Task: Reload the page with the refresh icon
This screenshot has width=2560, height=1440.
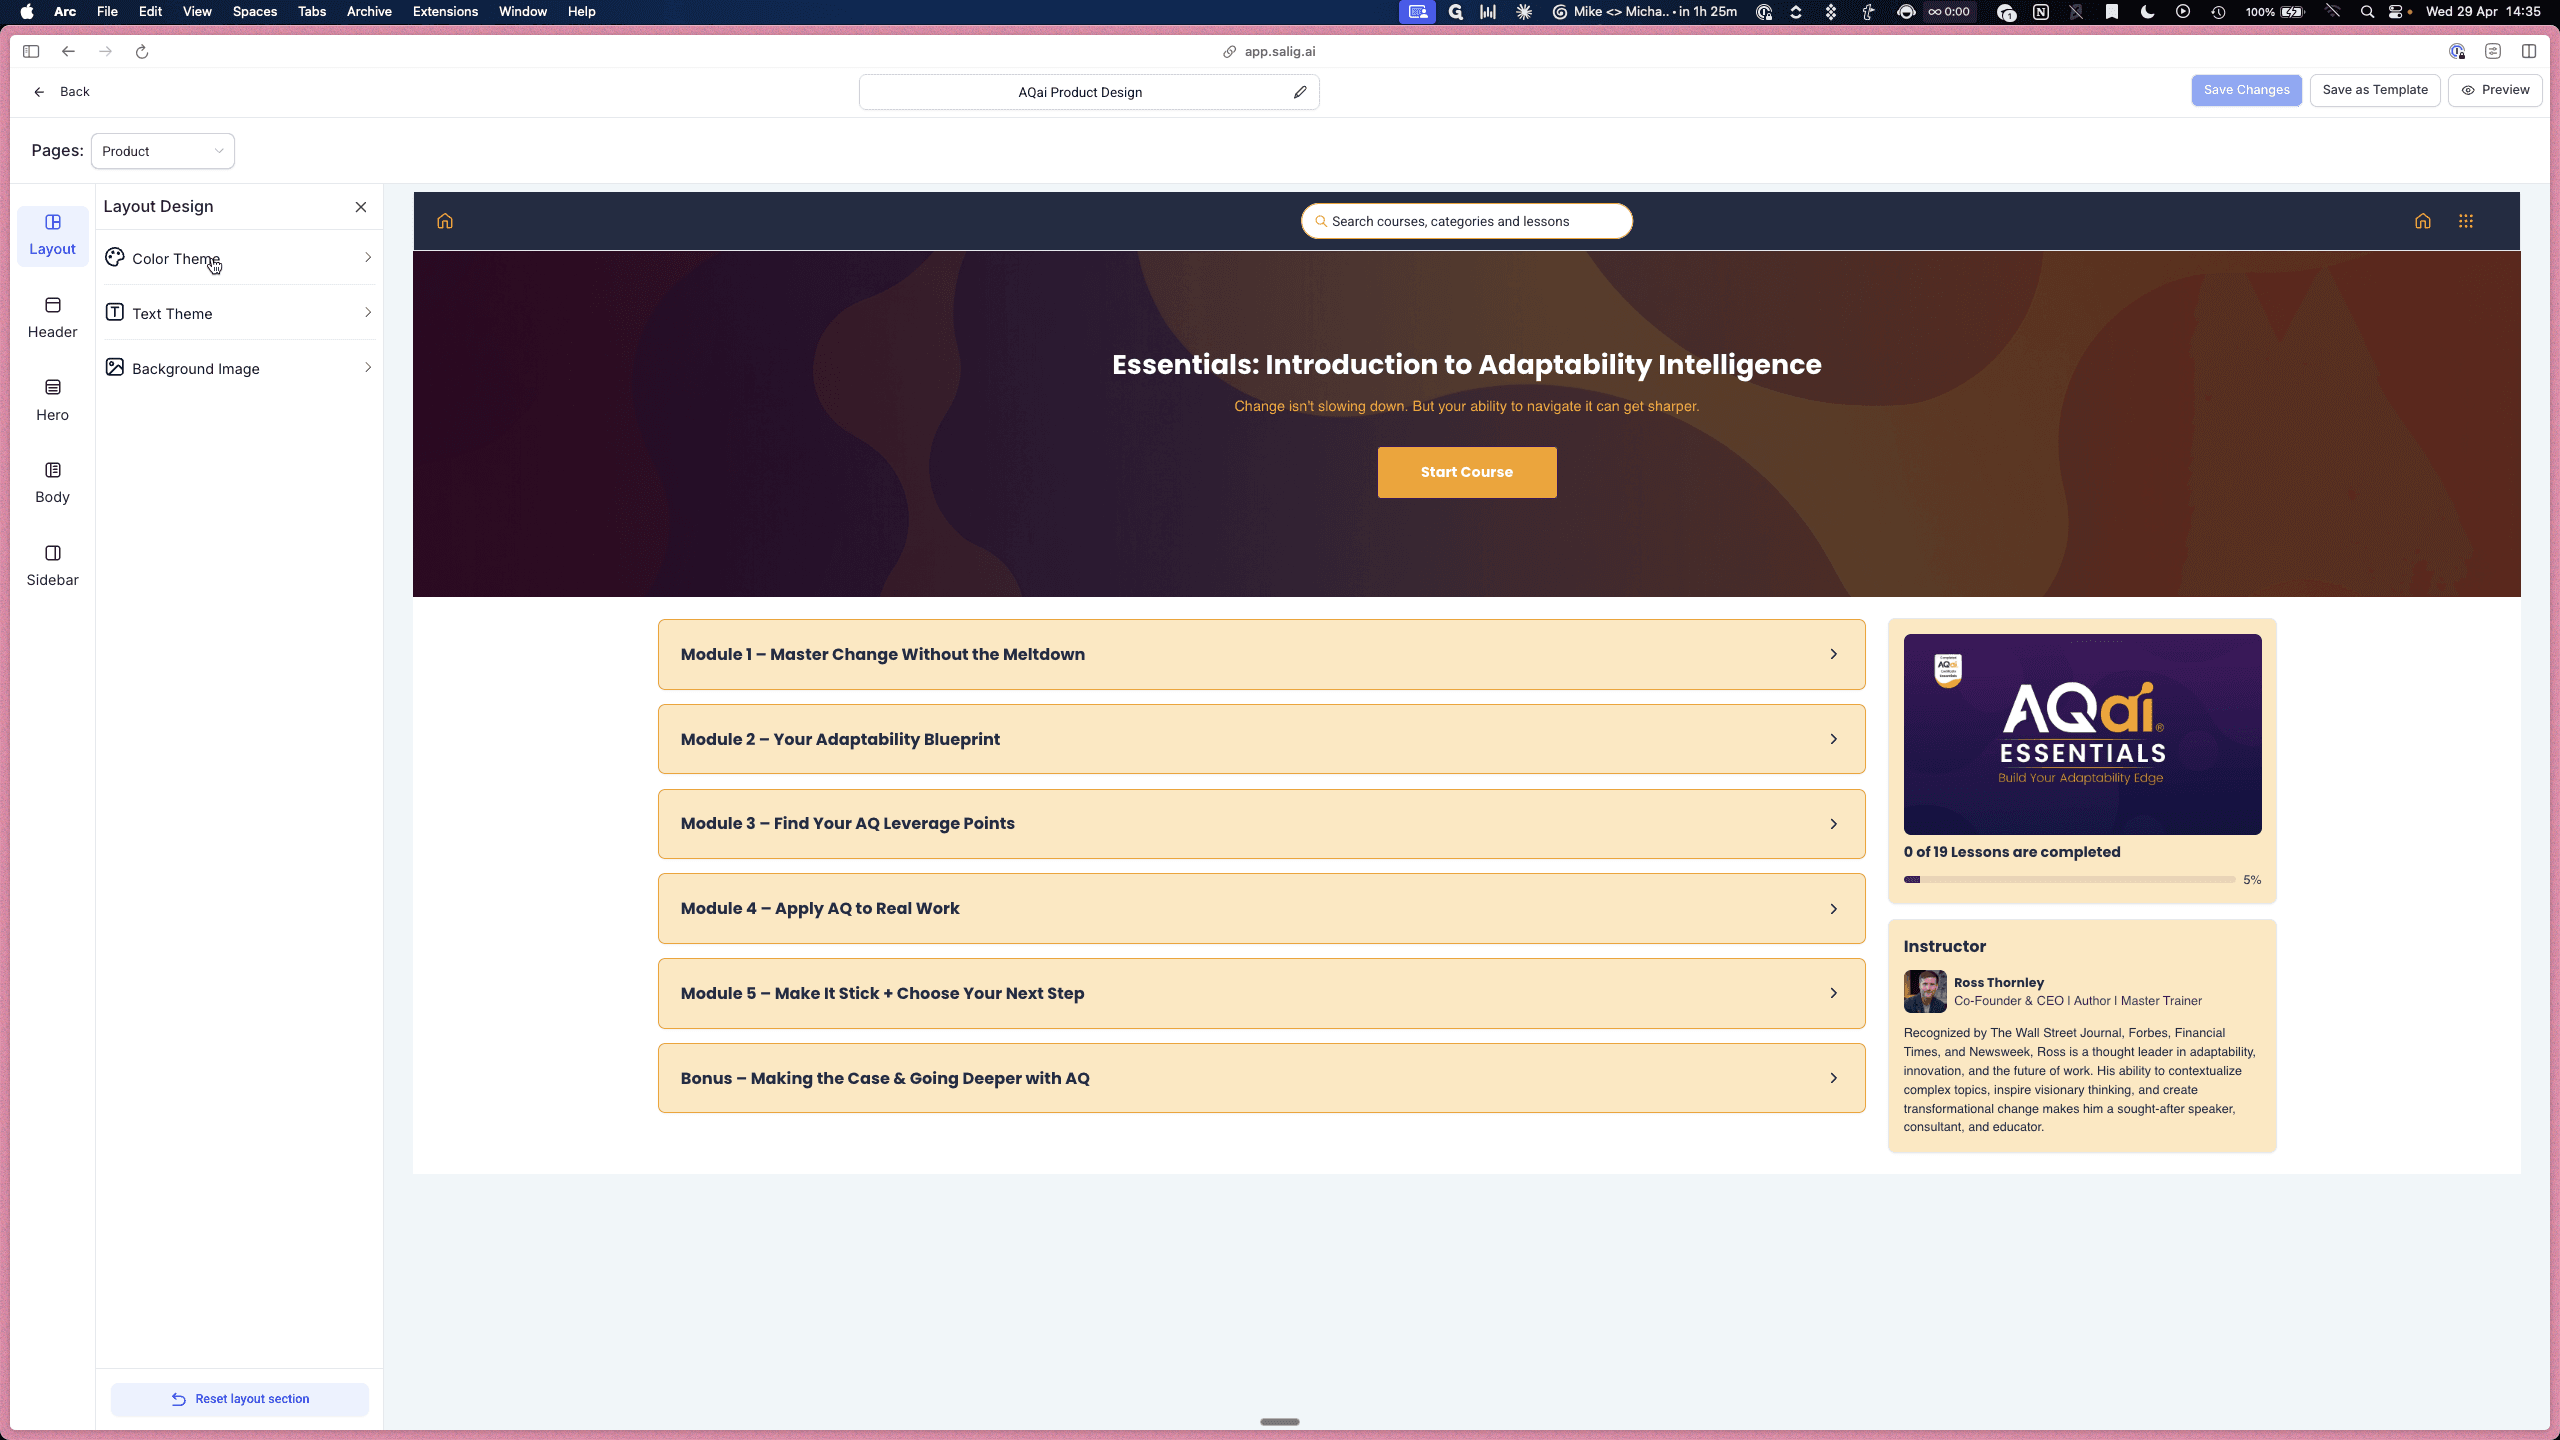Action: [x=142, y=52]
